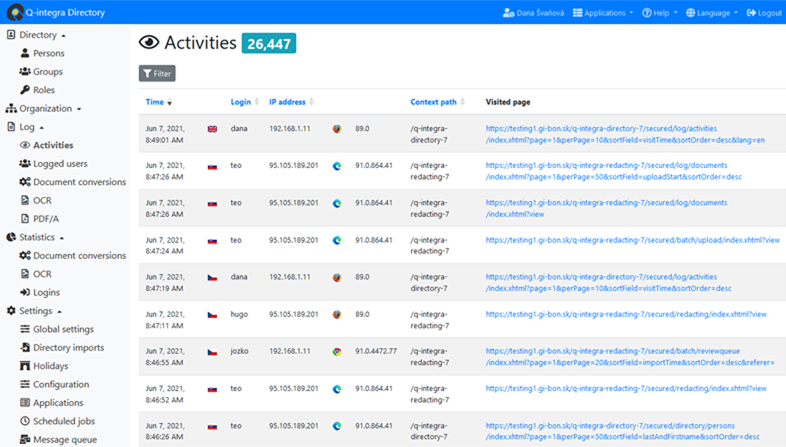Open Groups in the sidebar
The width and height of the screenshot is (786, 447).
[48, 72]
